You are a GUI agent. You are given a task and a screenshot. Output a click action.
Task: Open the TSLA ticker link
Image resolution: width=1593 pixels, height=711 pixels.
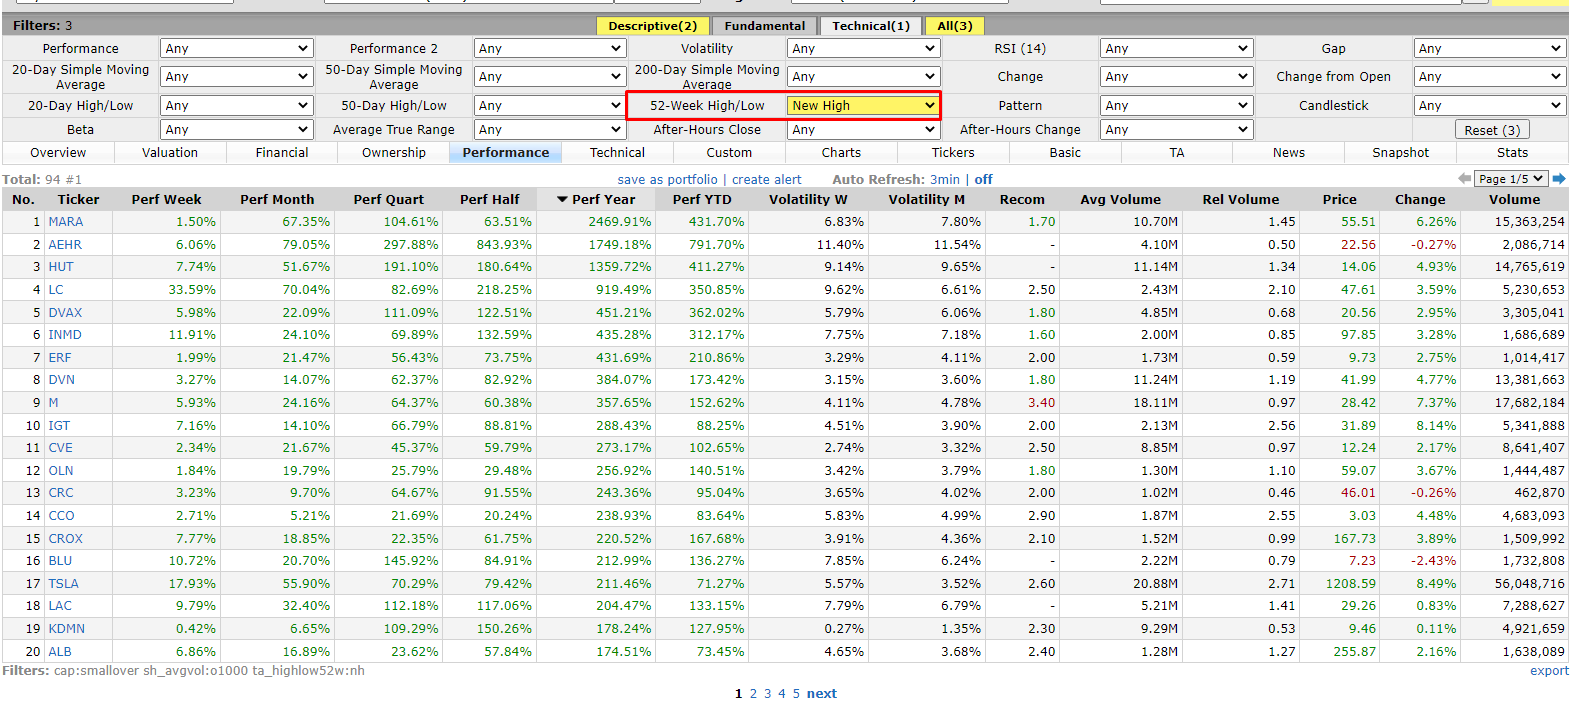pos(63,584)
